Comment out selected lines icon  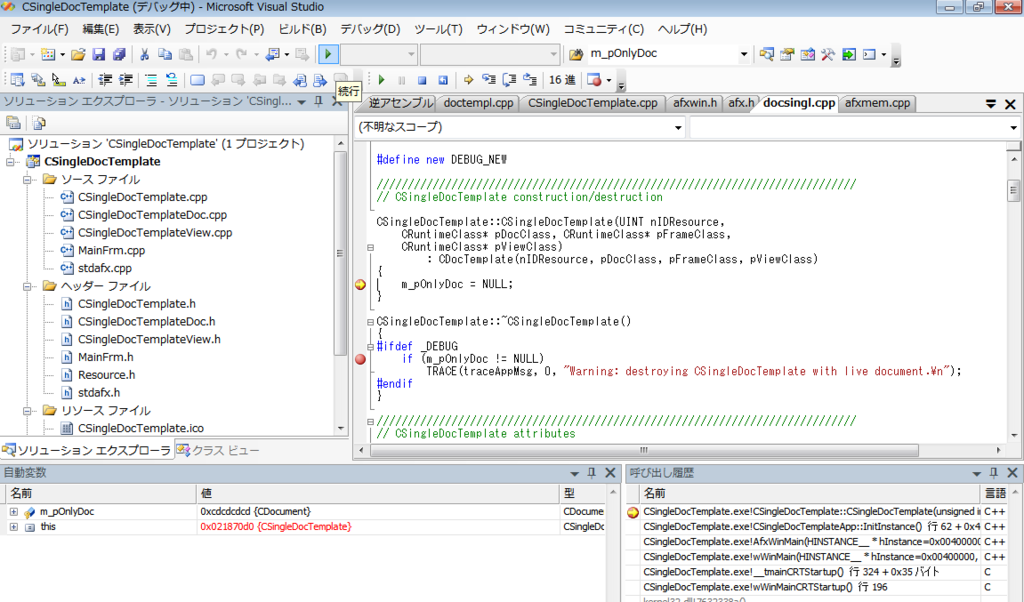(x=151, y=80)
